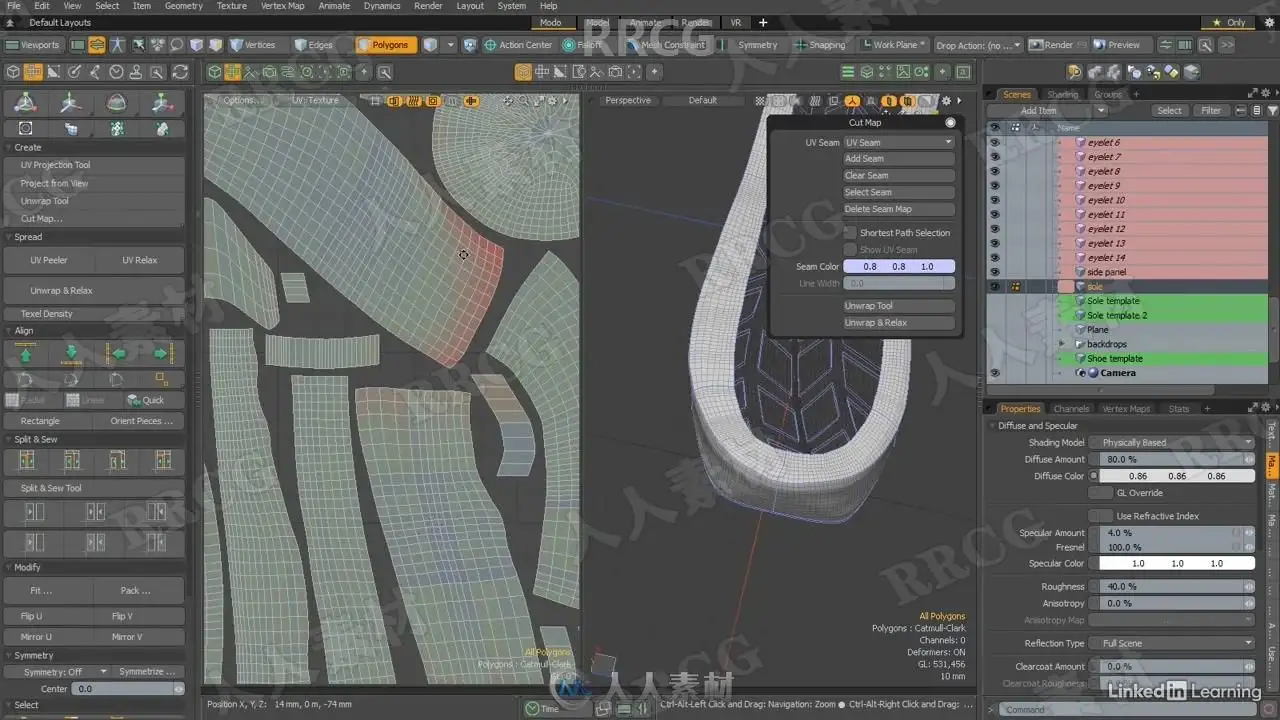Open the UV Seam dropdown

[899, 143]
